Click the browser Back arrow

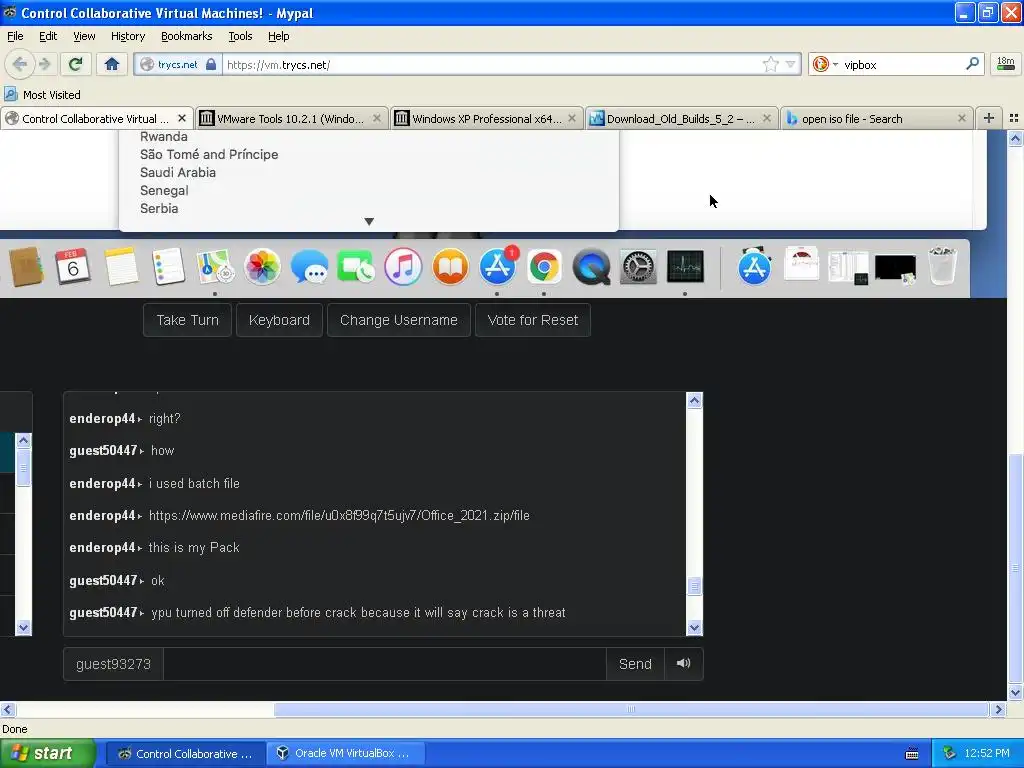click(x=20, y=64)
